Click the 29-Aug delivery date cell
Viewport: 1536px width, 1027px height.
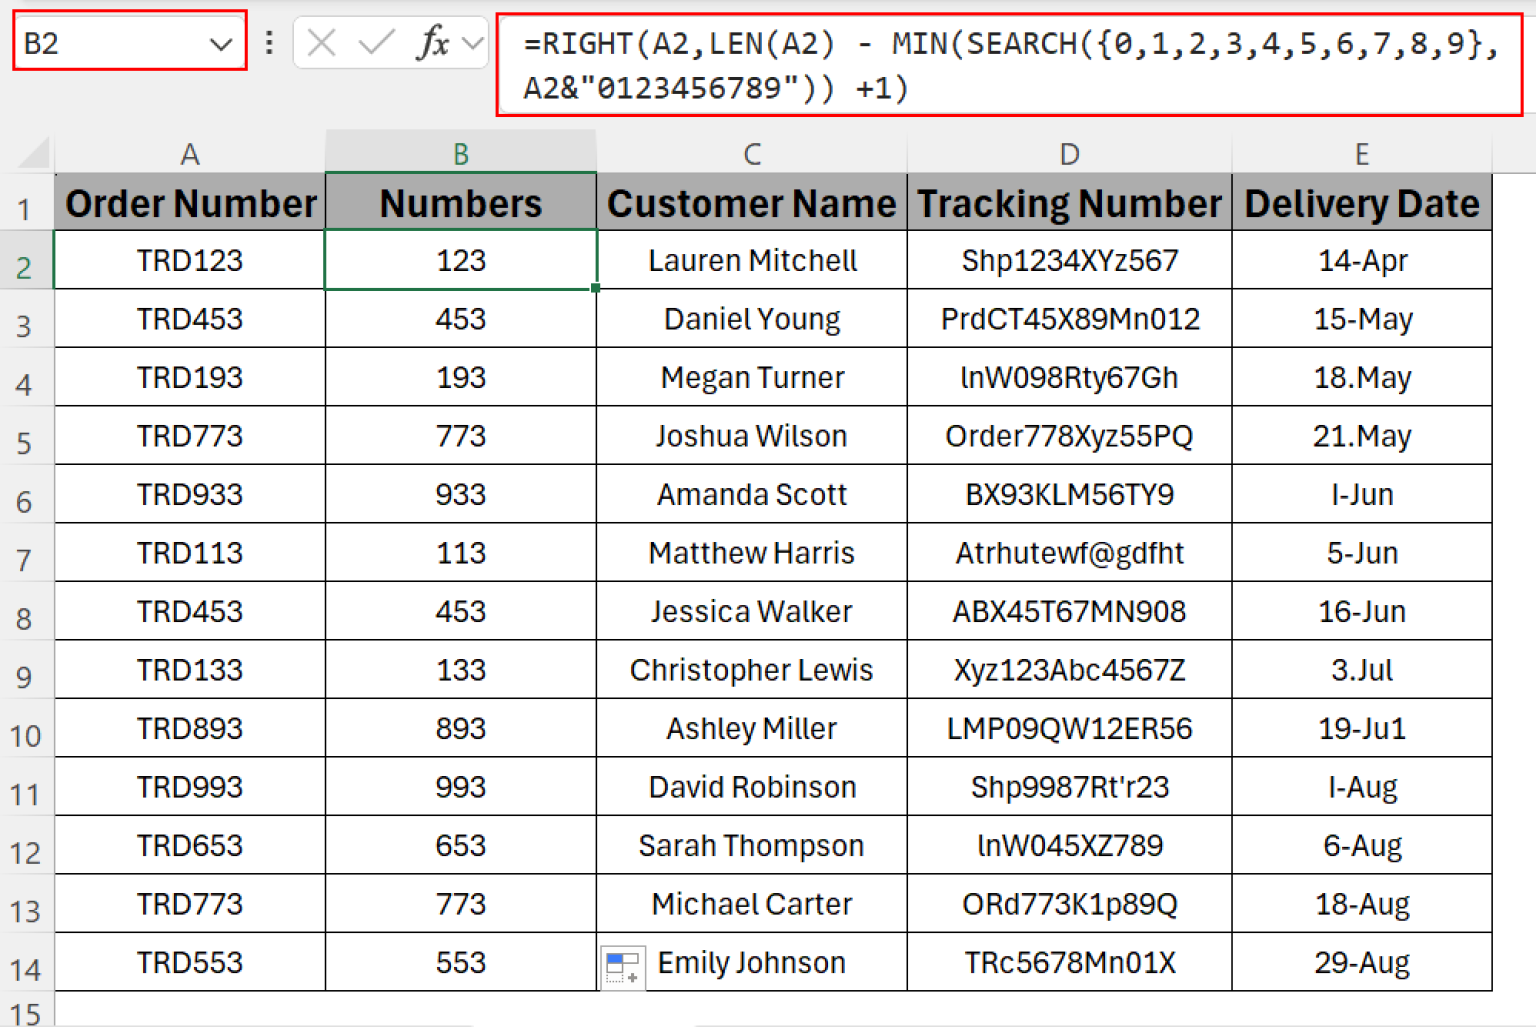click(1362, 962)
